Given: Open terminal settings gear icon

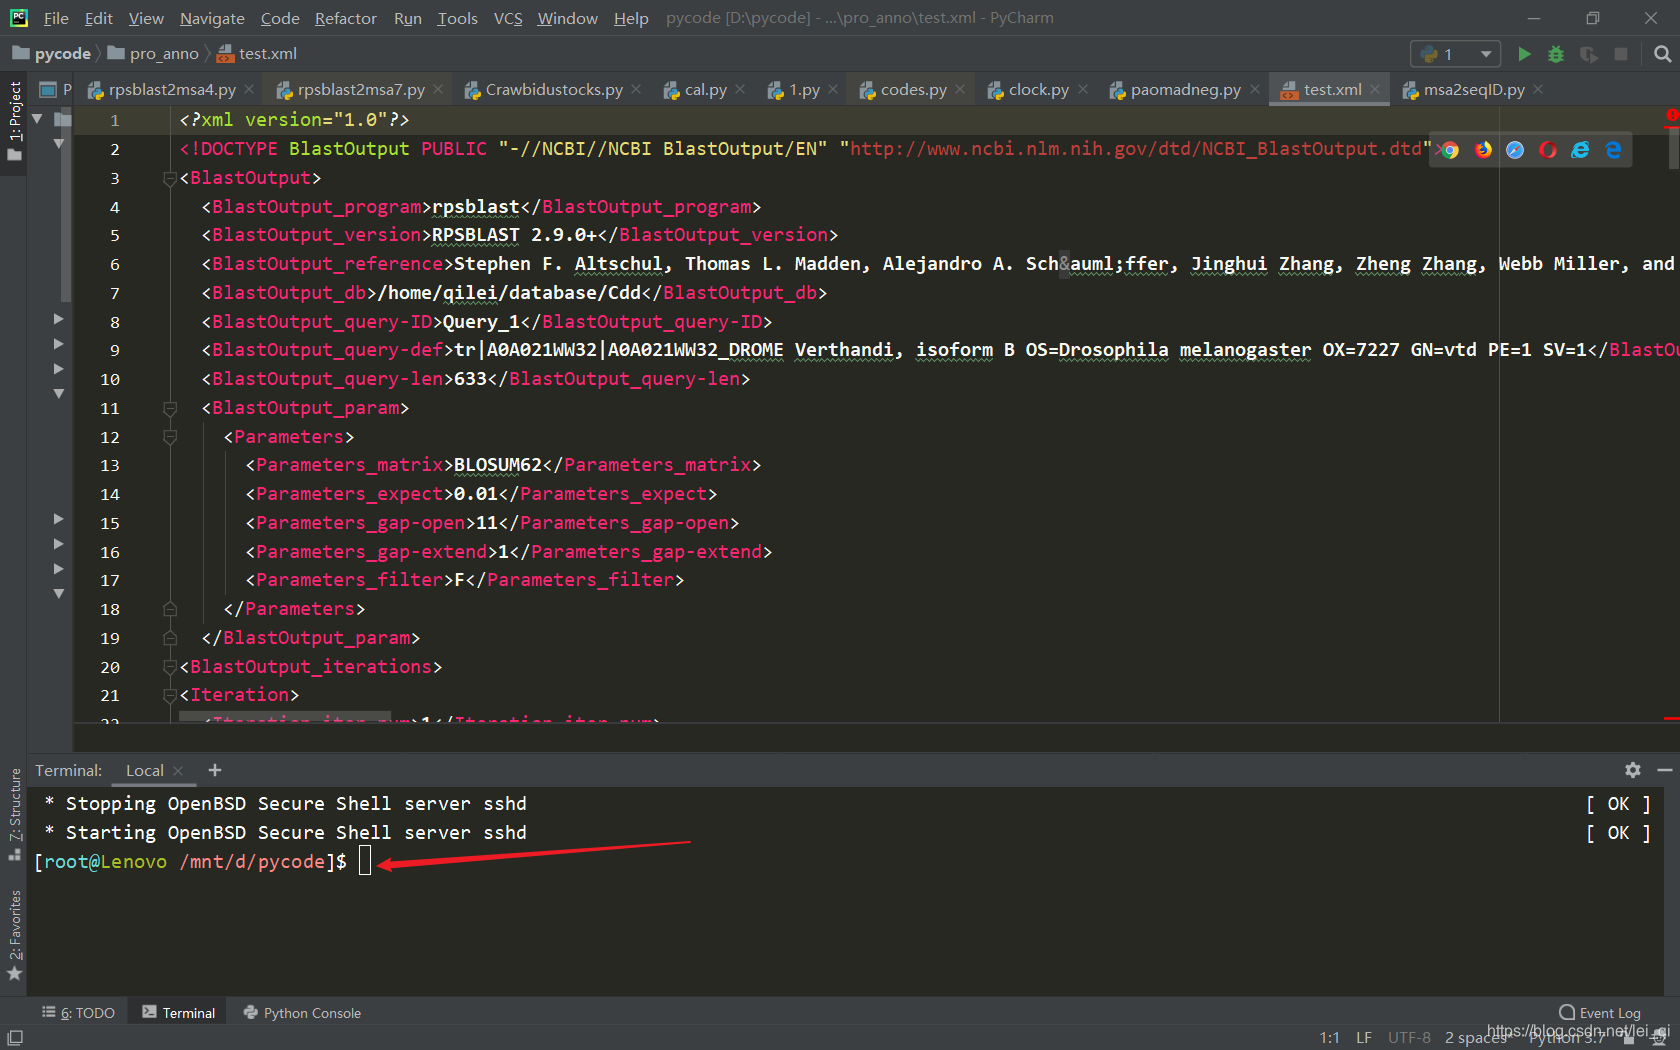Looking at the screenshot, I should 1633,770.
